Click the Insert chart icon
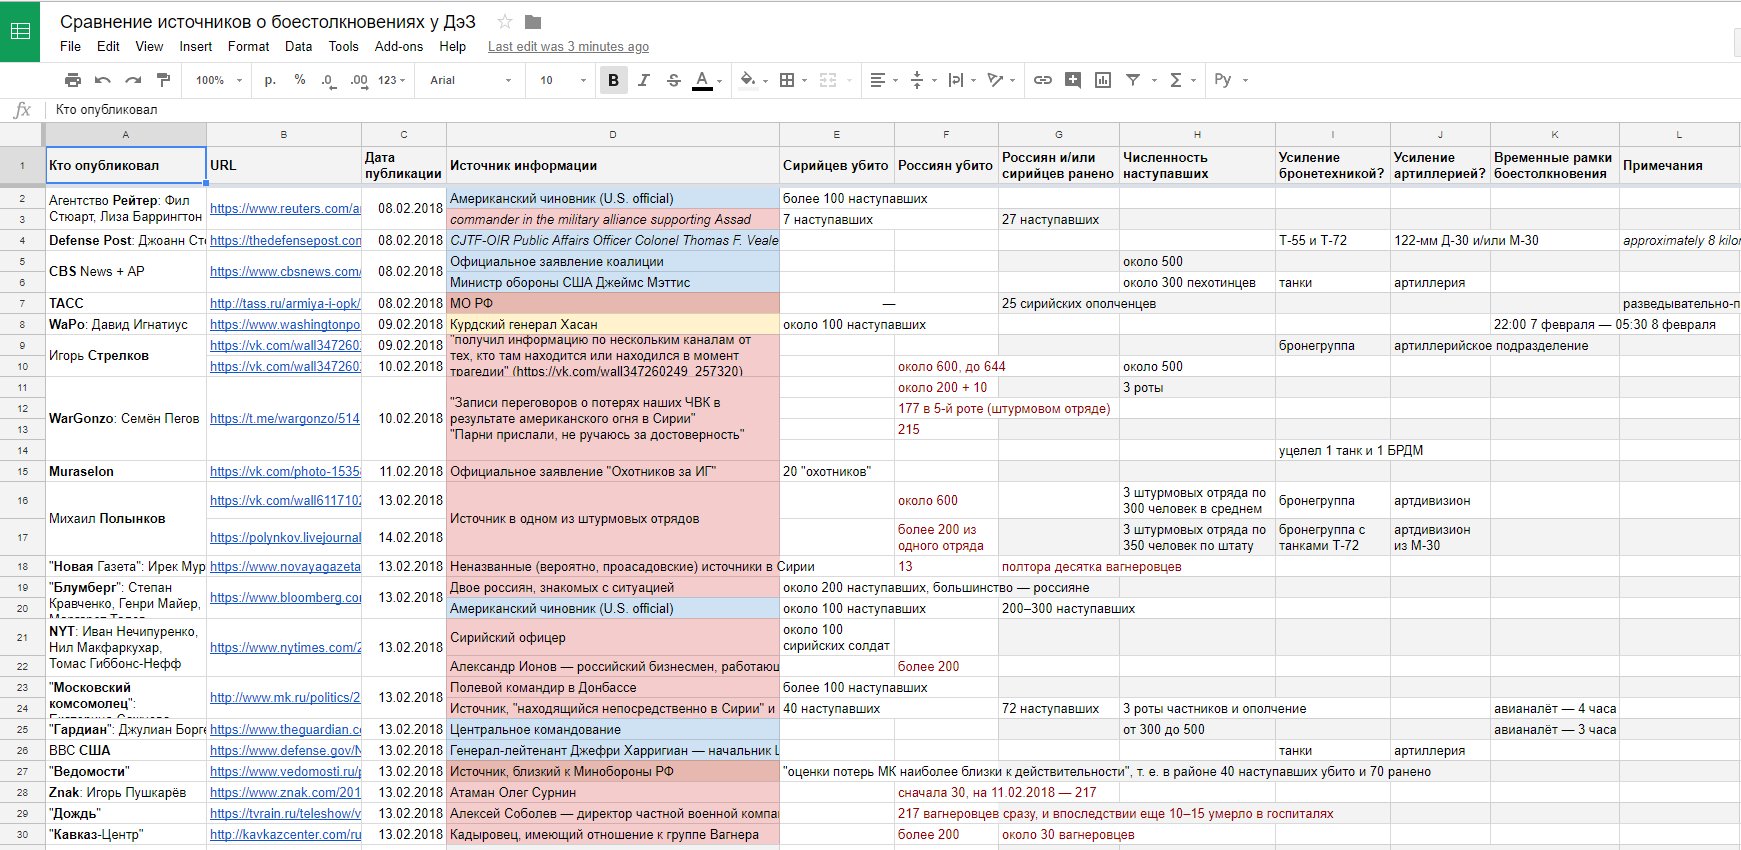The width and height of the screenshot is (1741, 850). coord(1102,80)
